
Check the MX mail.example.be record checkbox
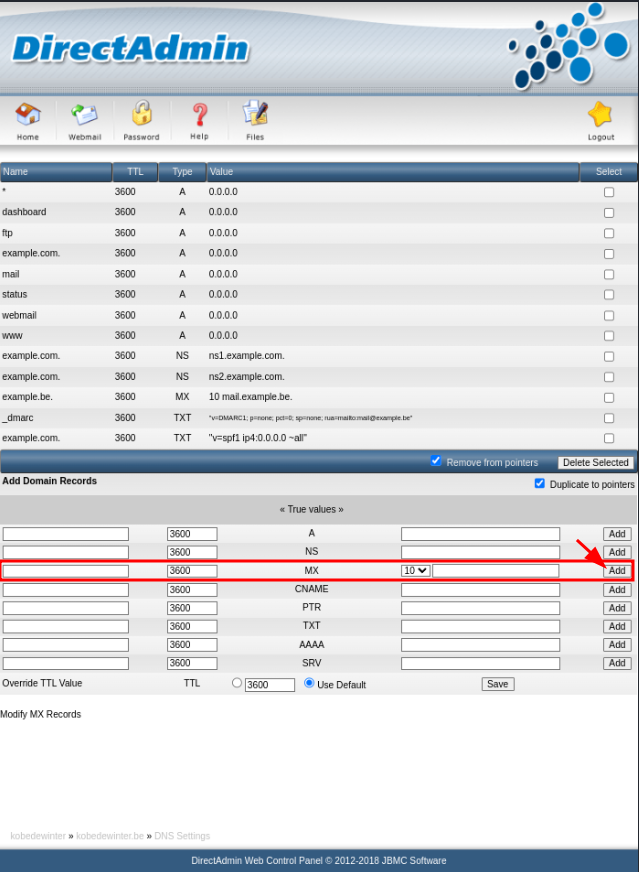point(609,398)
